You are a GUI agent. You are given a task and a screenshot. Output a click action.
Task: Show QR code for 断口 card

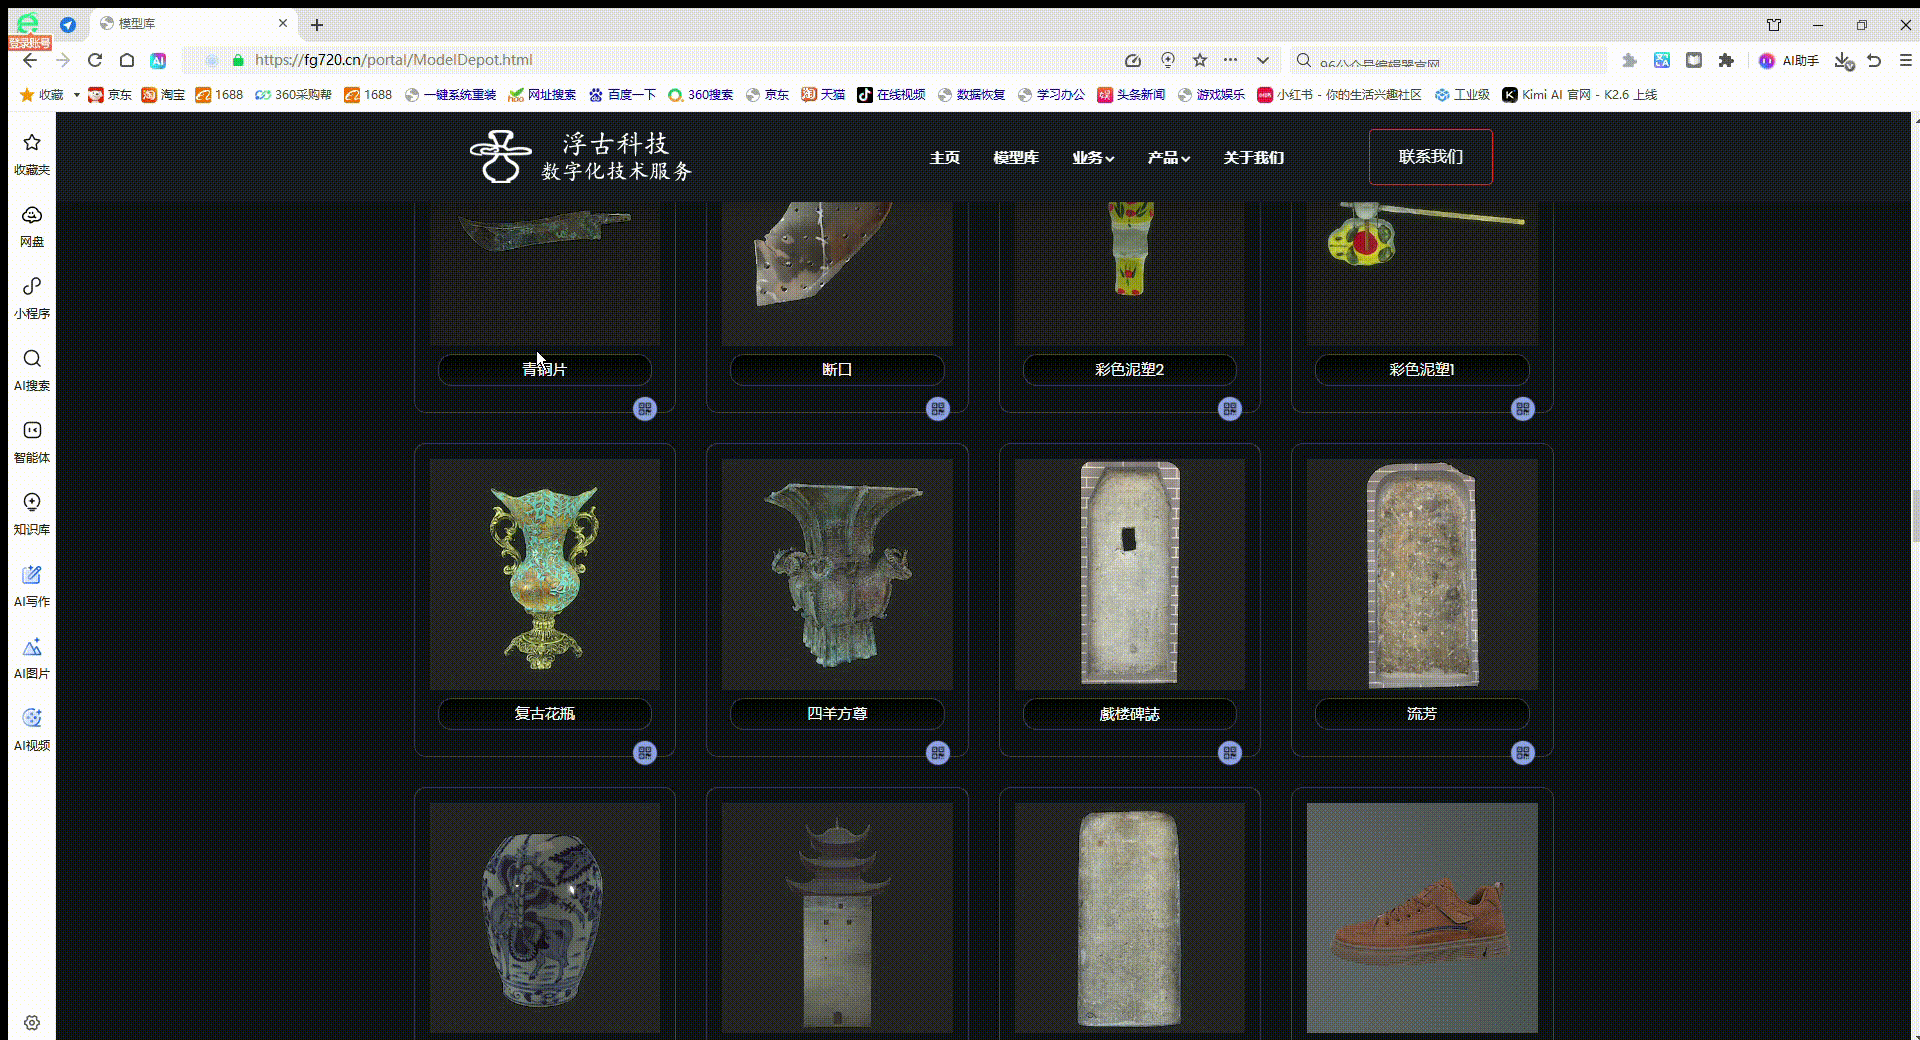coord(938,409)
